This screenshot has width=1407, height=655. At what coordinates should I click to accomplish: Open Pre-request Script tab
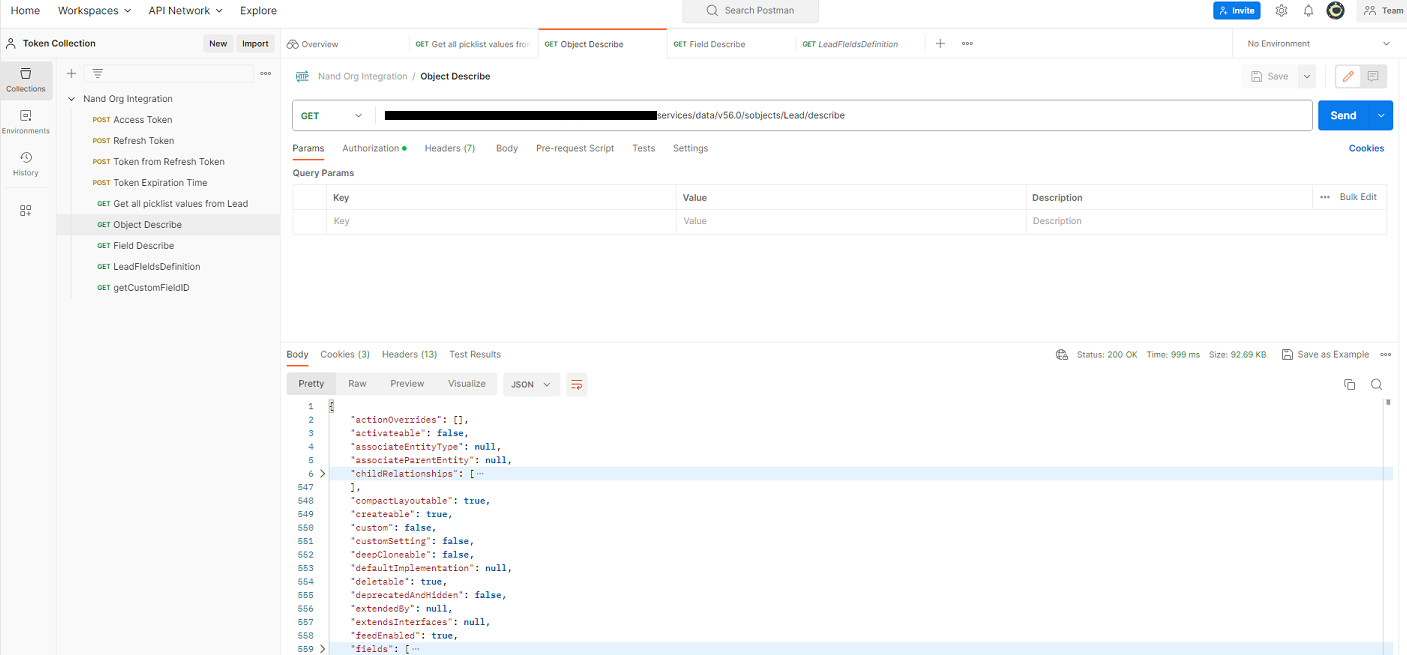point(575,148)
